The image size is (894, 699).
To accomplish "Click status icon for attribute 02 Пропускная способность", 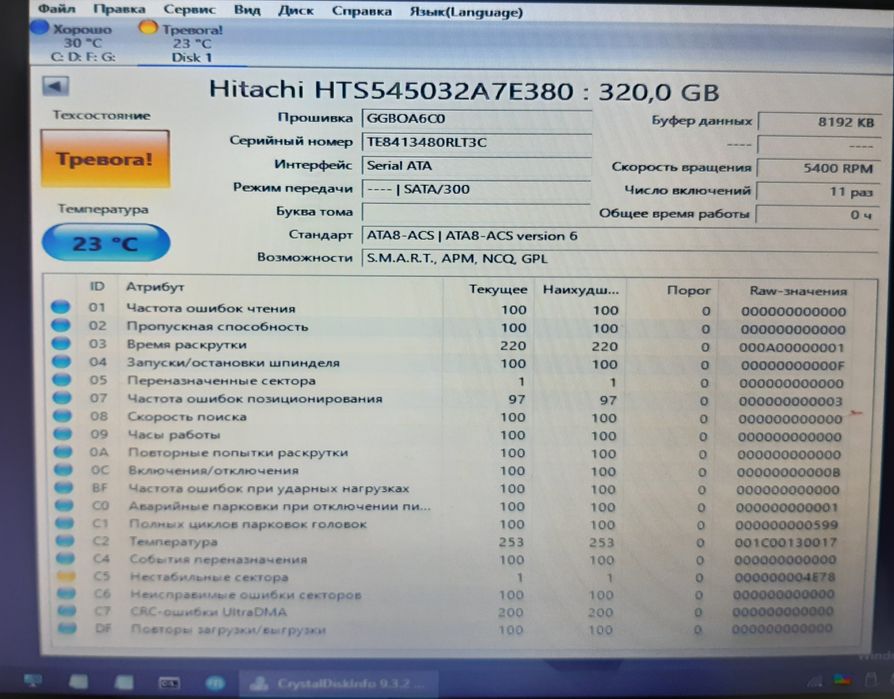I will 61,325.
